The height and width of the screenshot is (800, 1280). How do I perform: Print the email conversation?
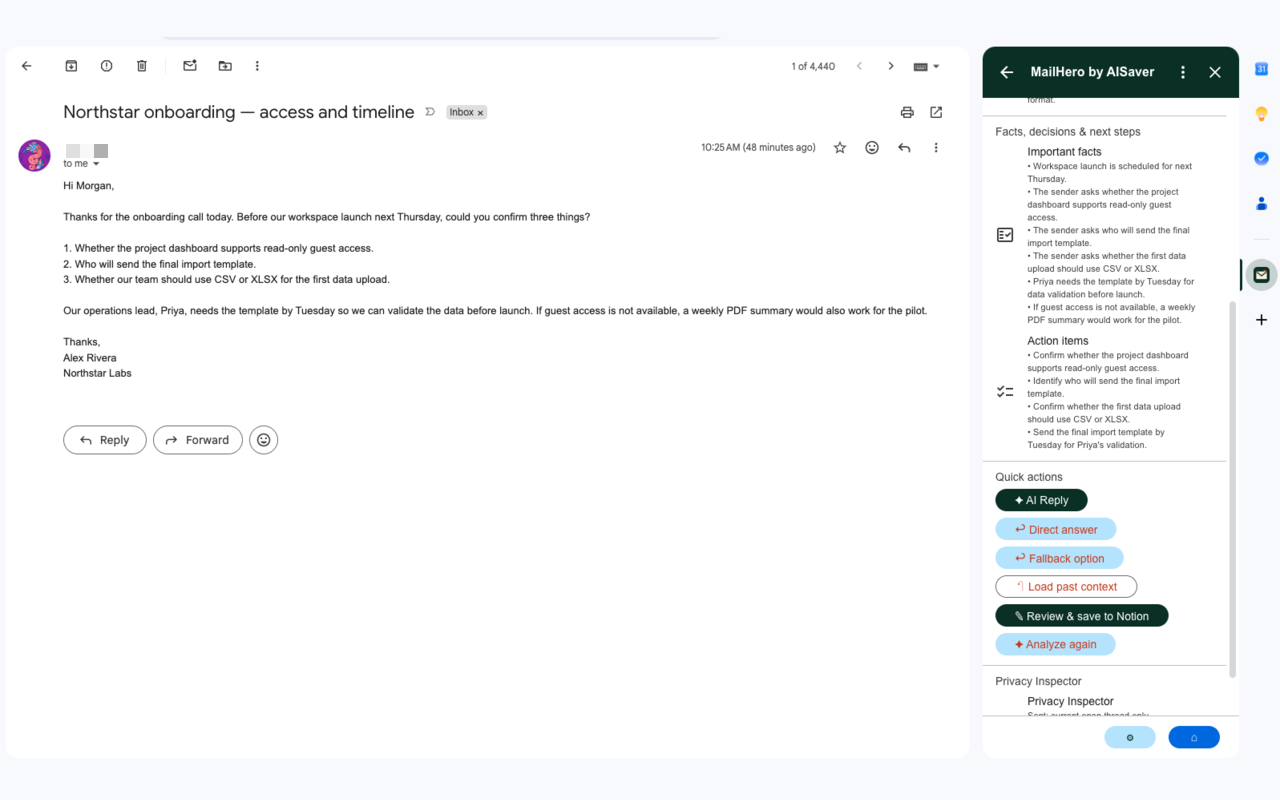(x=907, y=112)
